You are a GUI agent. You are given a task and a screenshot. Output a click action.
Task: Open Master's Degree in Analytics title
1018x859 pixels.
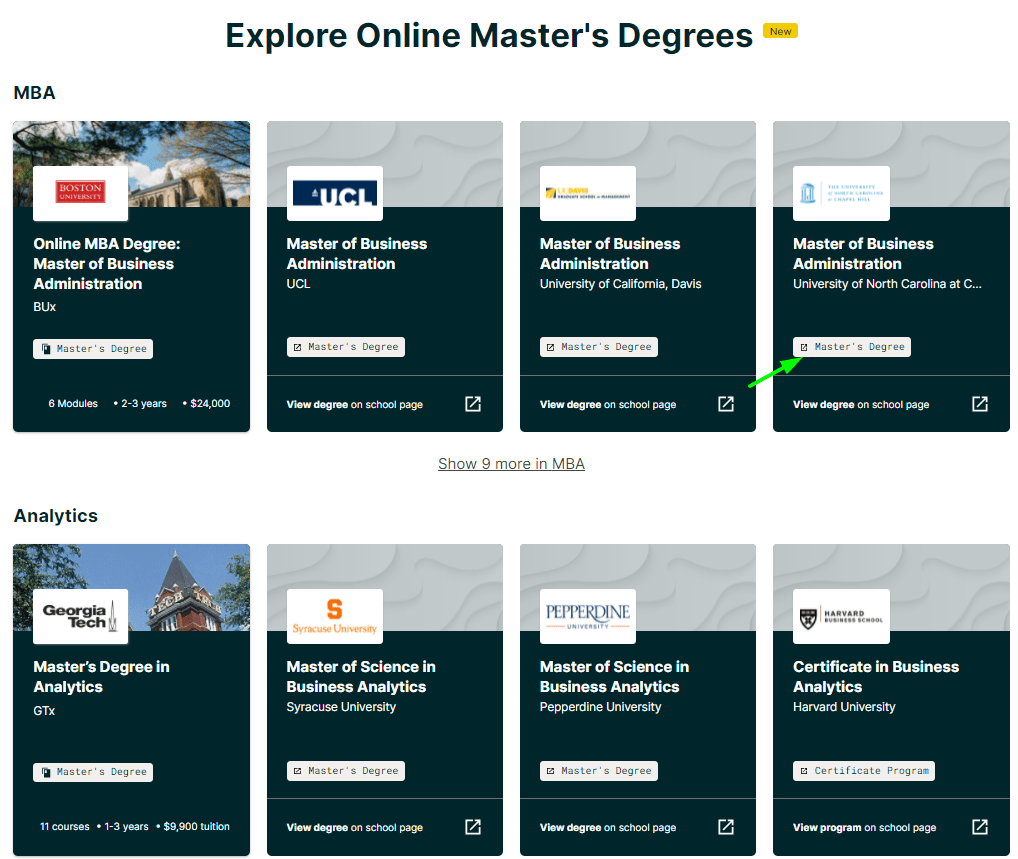101,677
